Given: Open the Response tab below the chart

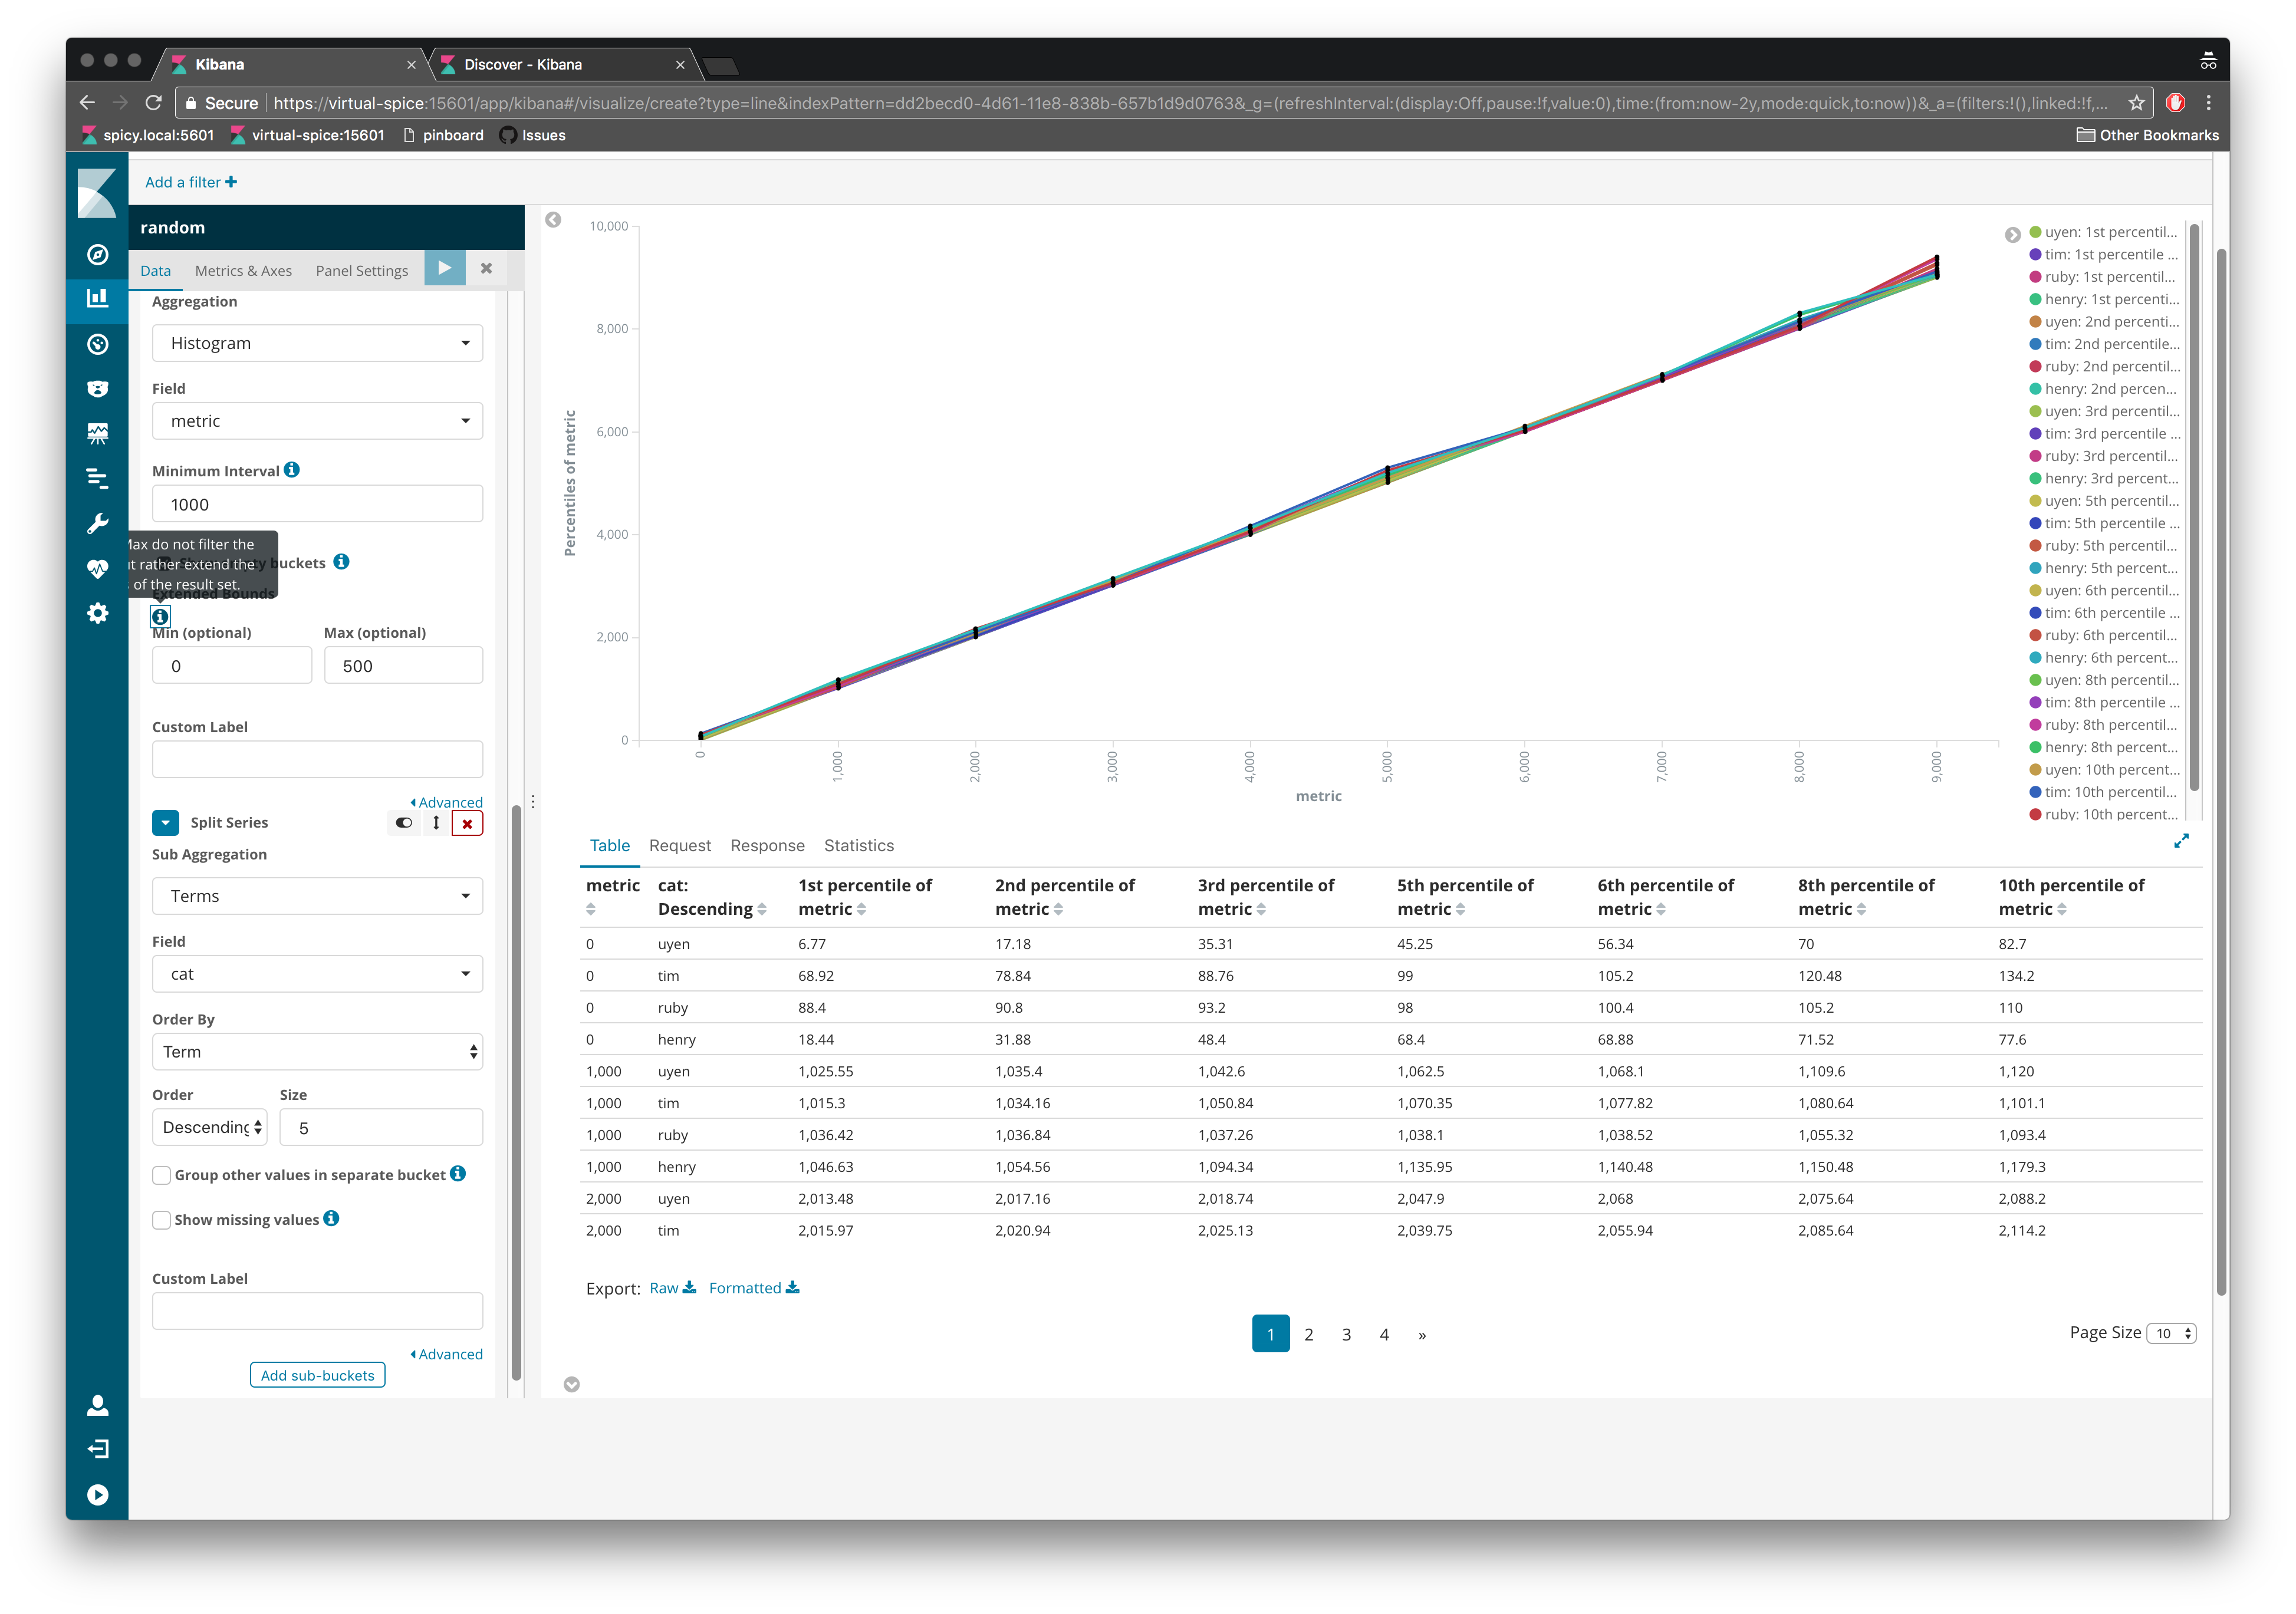Looking at the screenshot, I should pyautogui.click(x=767, y=845).
